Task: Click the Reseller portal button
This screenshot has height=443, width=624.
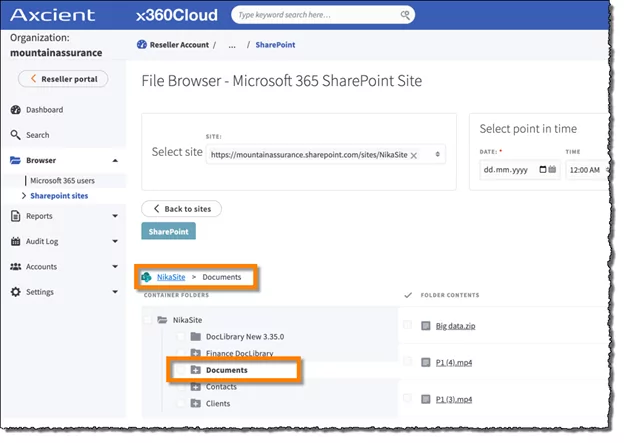Action: [63, 79]
